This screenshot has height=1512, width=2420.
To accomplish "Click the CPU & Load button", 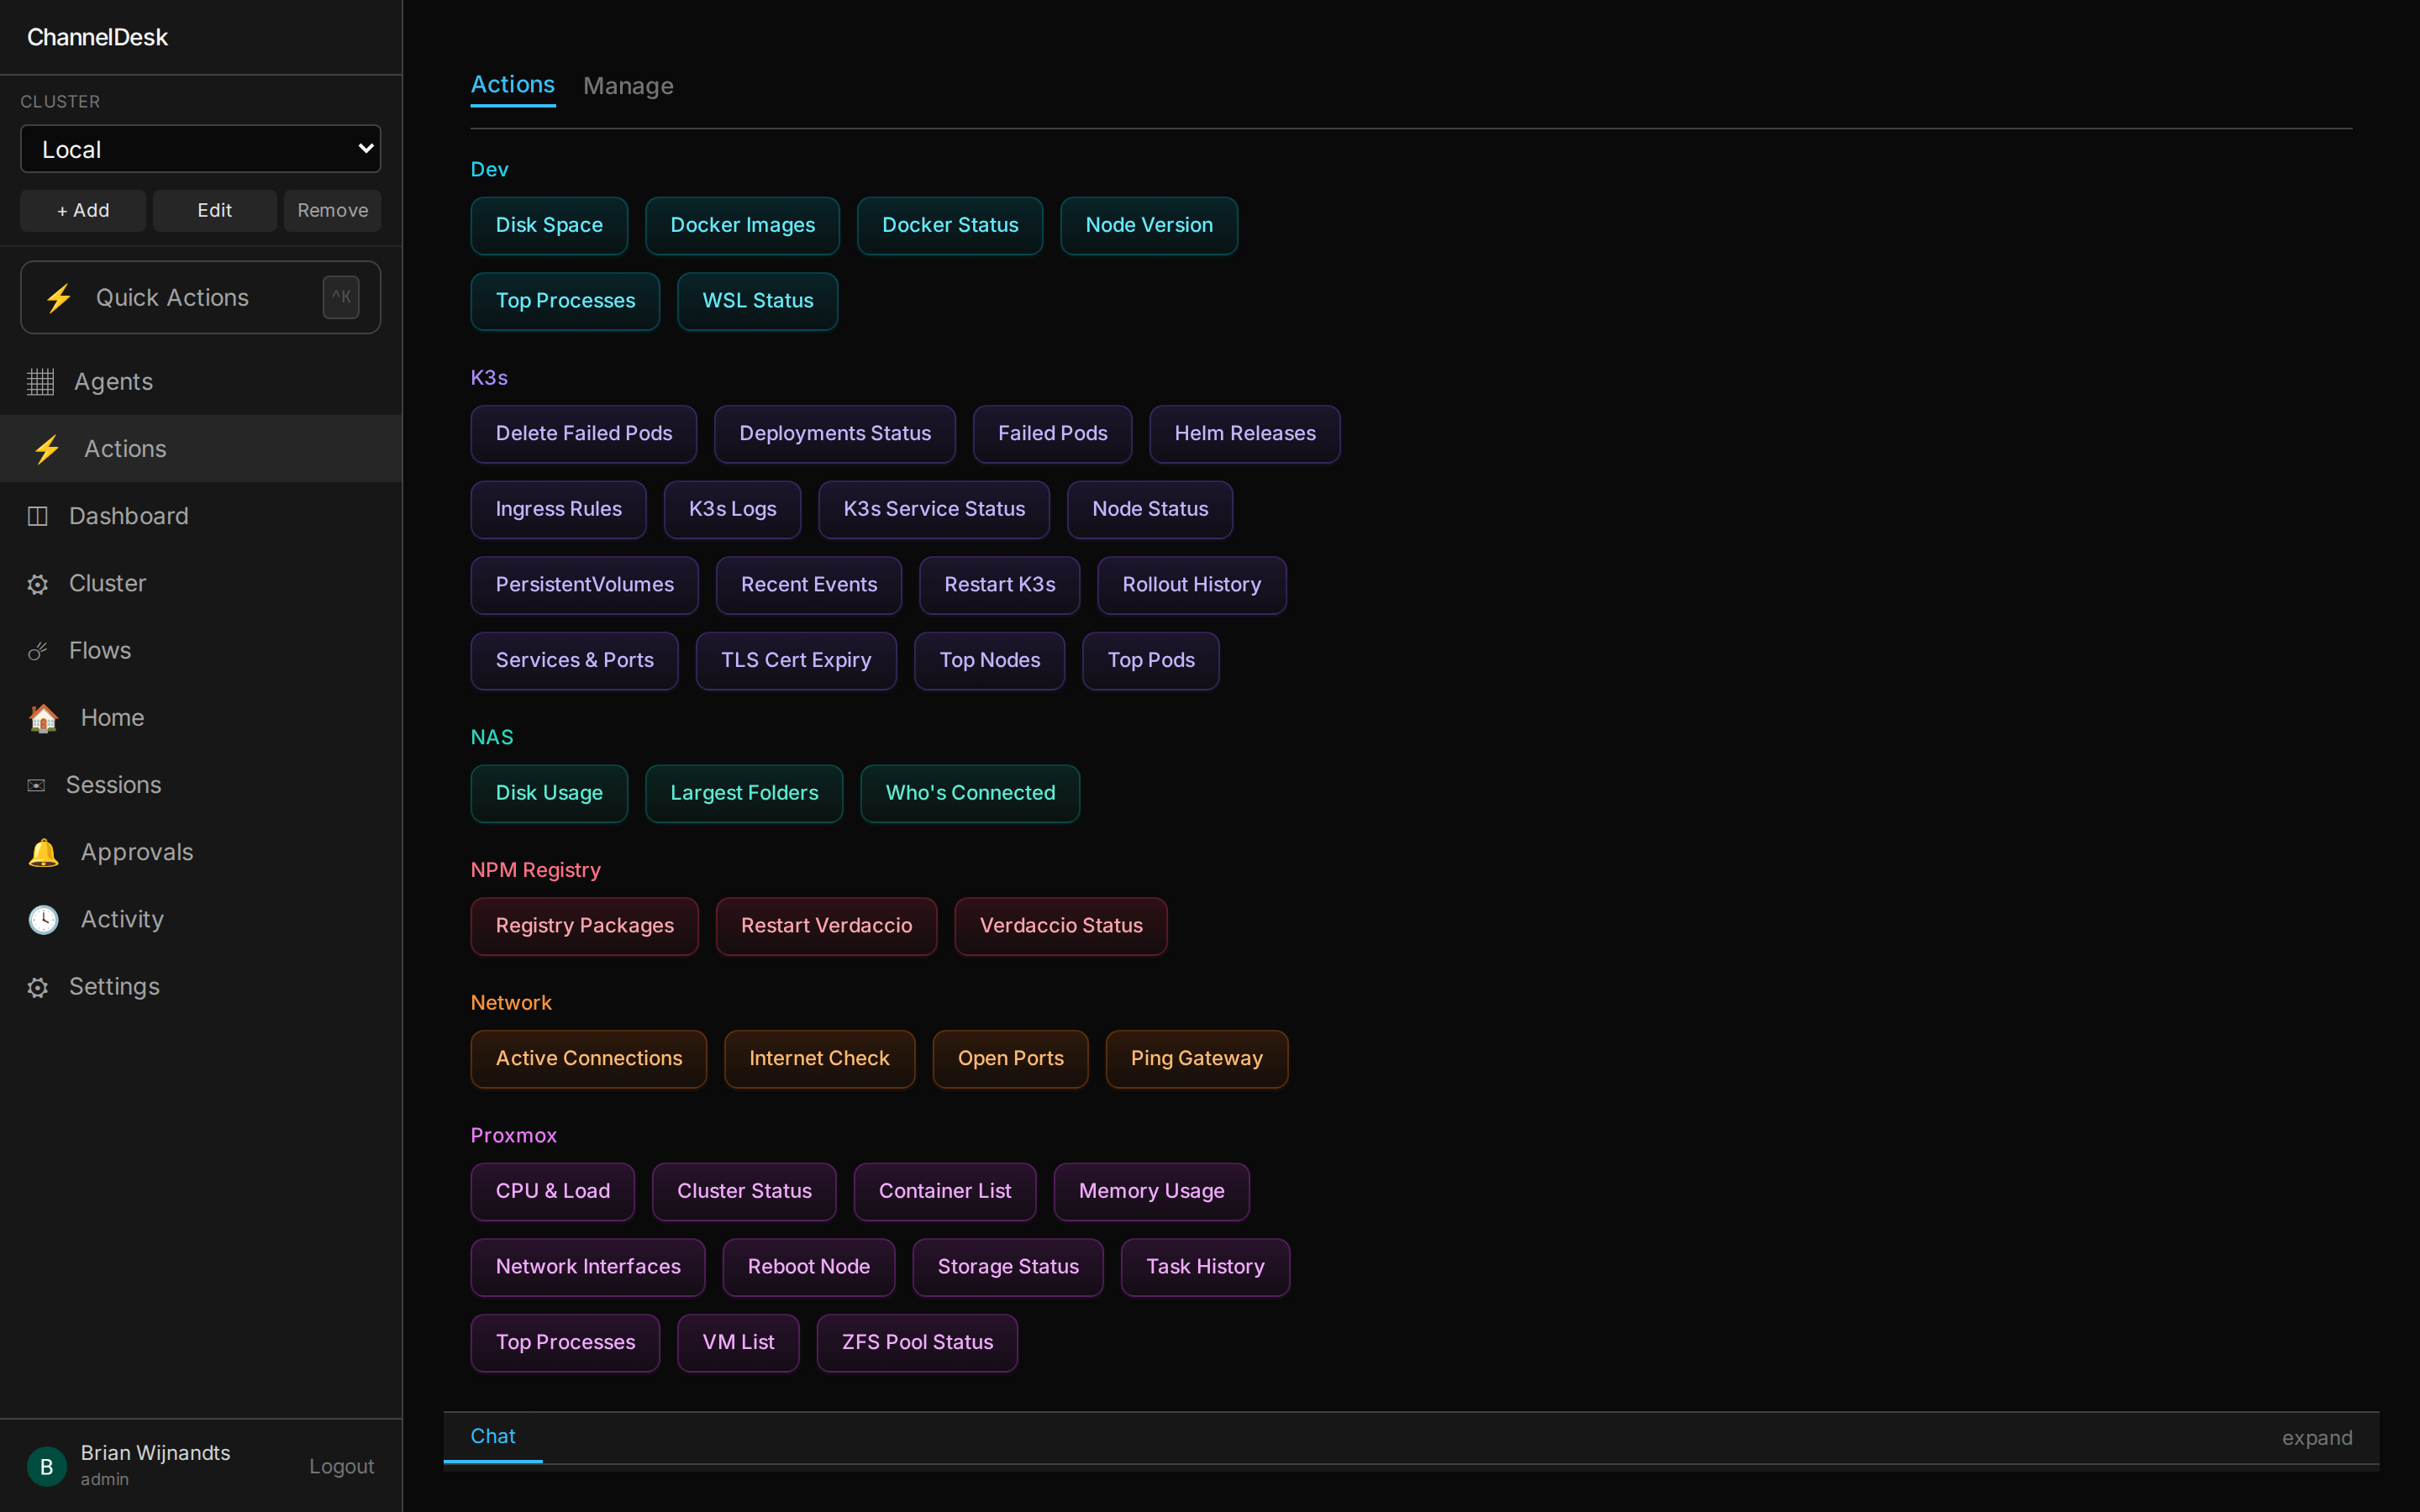I will pos(553,1192).
